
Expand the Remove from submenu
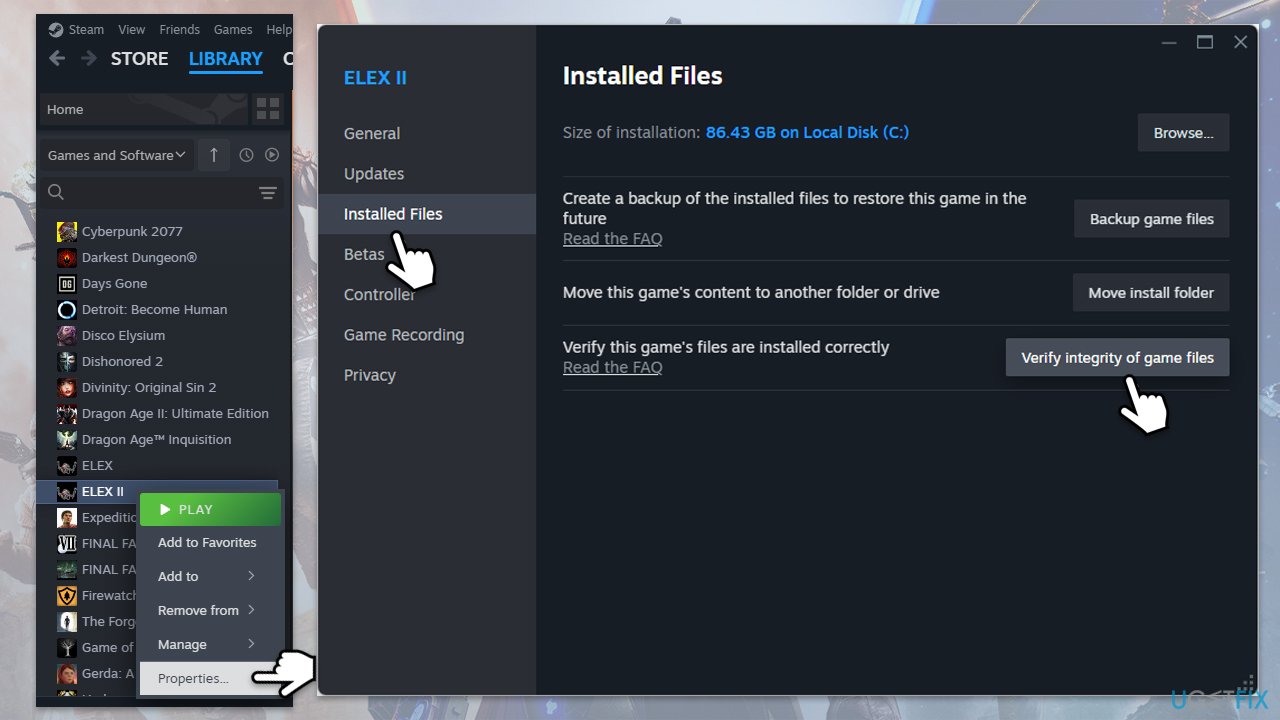tap(207, 610)
